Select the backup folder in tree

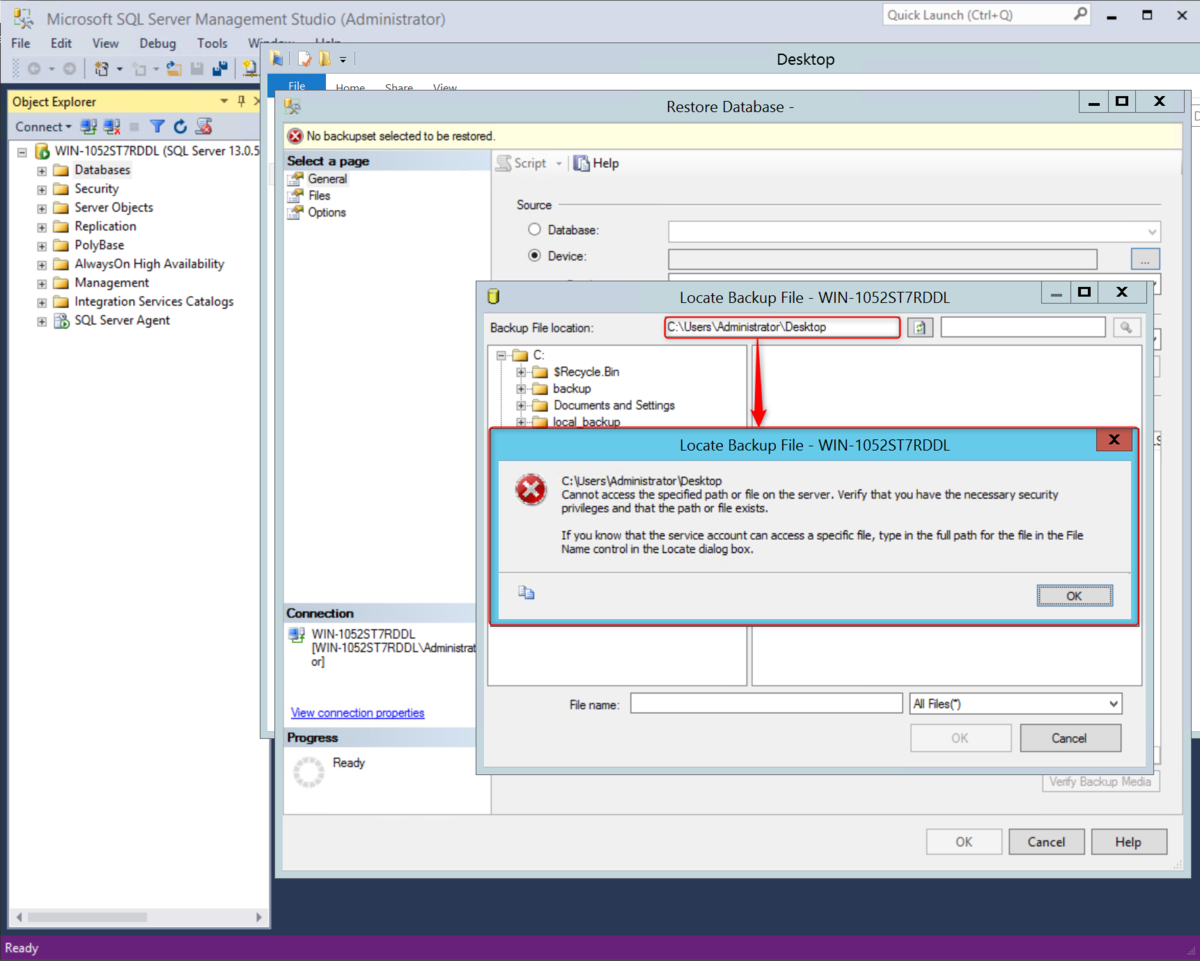572,389
